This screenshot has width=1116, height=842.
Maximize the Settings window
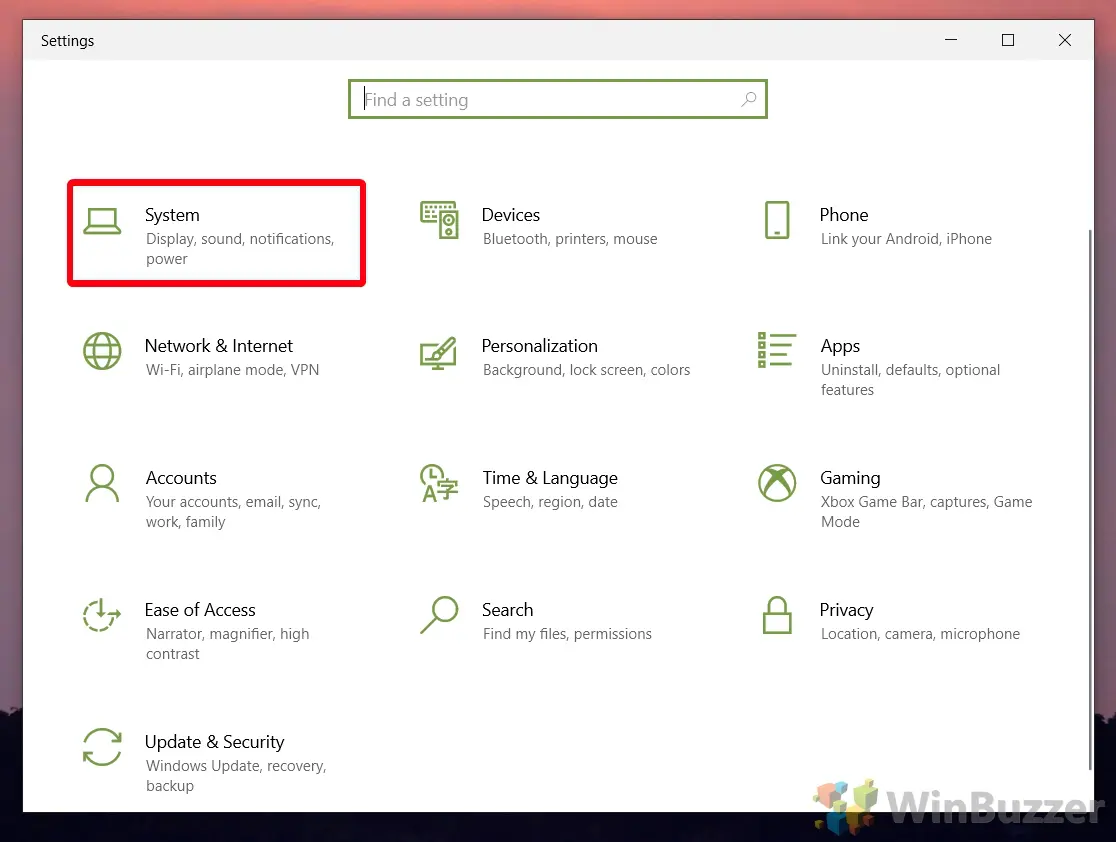1008,40
